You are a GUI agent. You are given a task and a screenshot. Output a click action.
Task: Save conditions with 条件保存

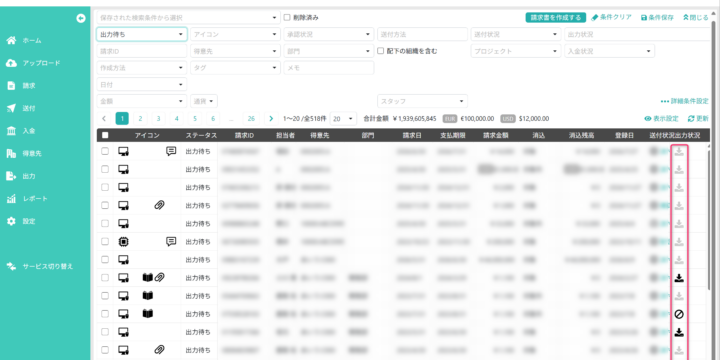coord(657,17)
